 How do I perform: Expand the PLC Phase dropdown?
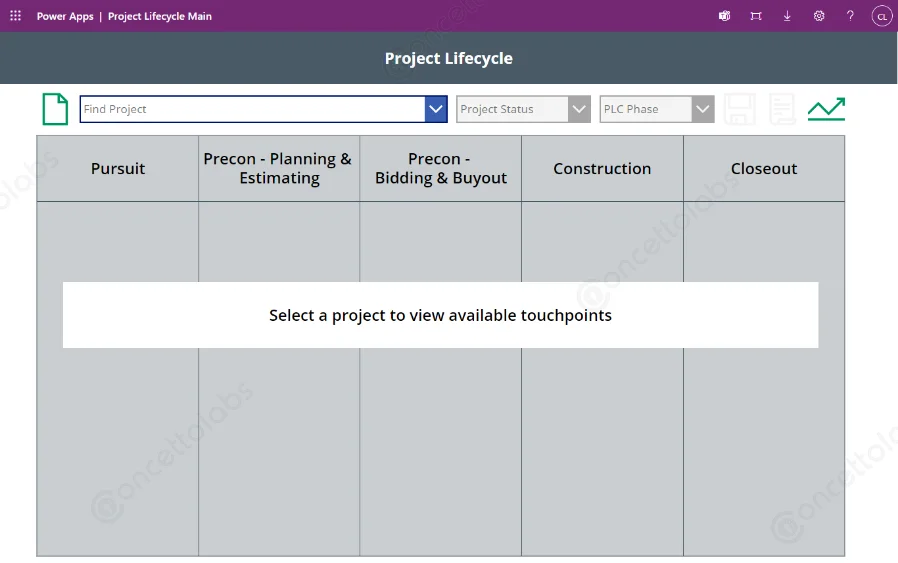(x=657, y=109)
